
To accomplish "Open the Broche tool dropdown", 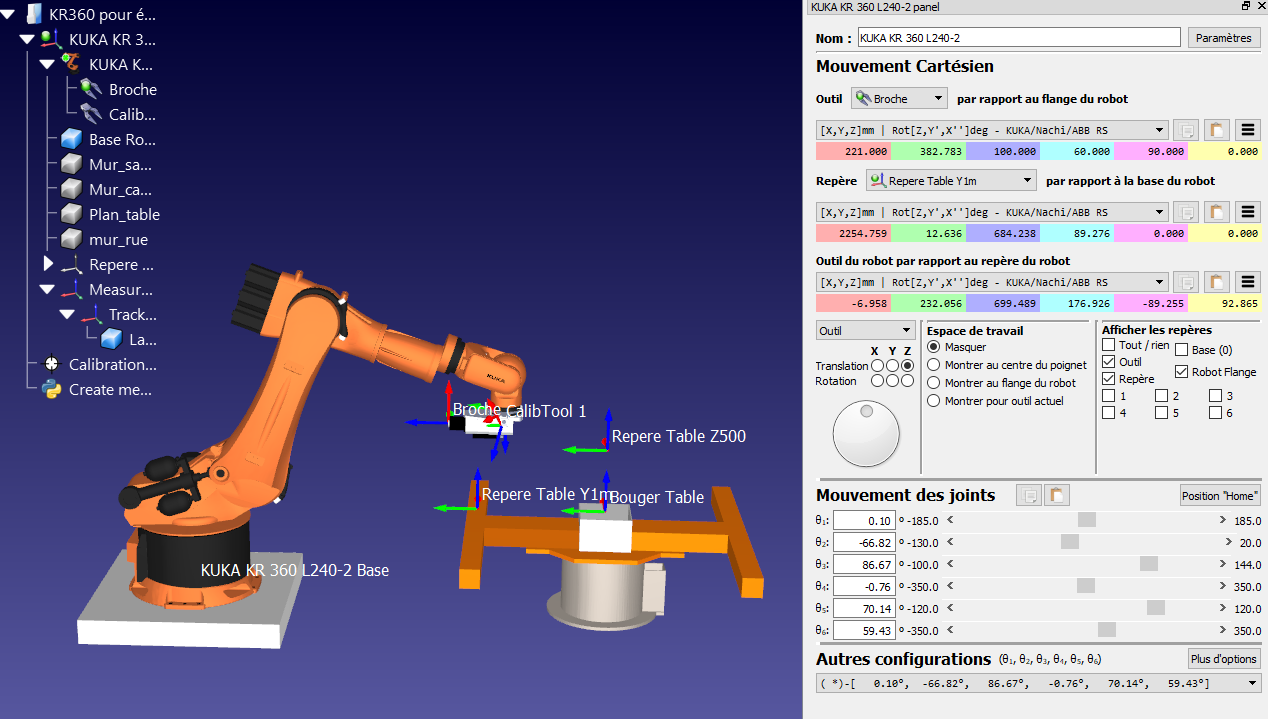I will pyautogui.click(x=899, y=99).
